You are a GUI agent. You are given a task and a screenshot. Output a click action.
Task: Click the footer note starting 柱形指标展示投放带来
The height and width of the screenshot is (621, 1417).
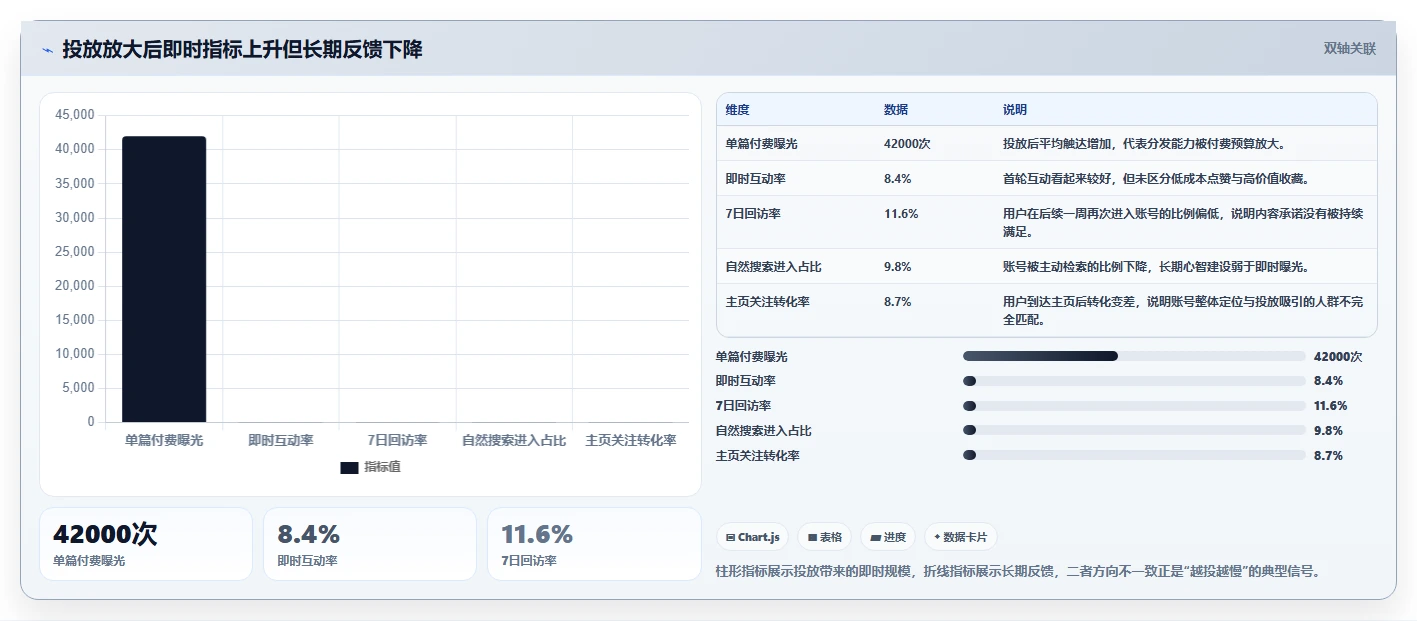1019,571
